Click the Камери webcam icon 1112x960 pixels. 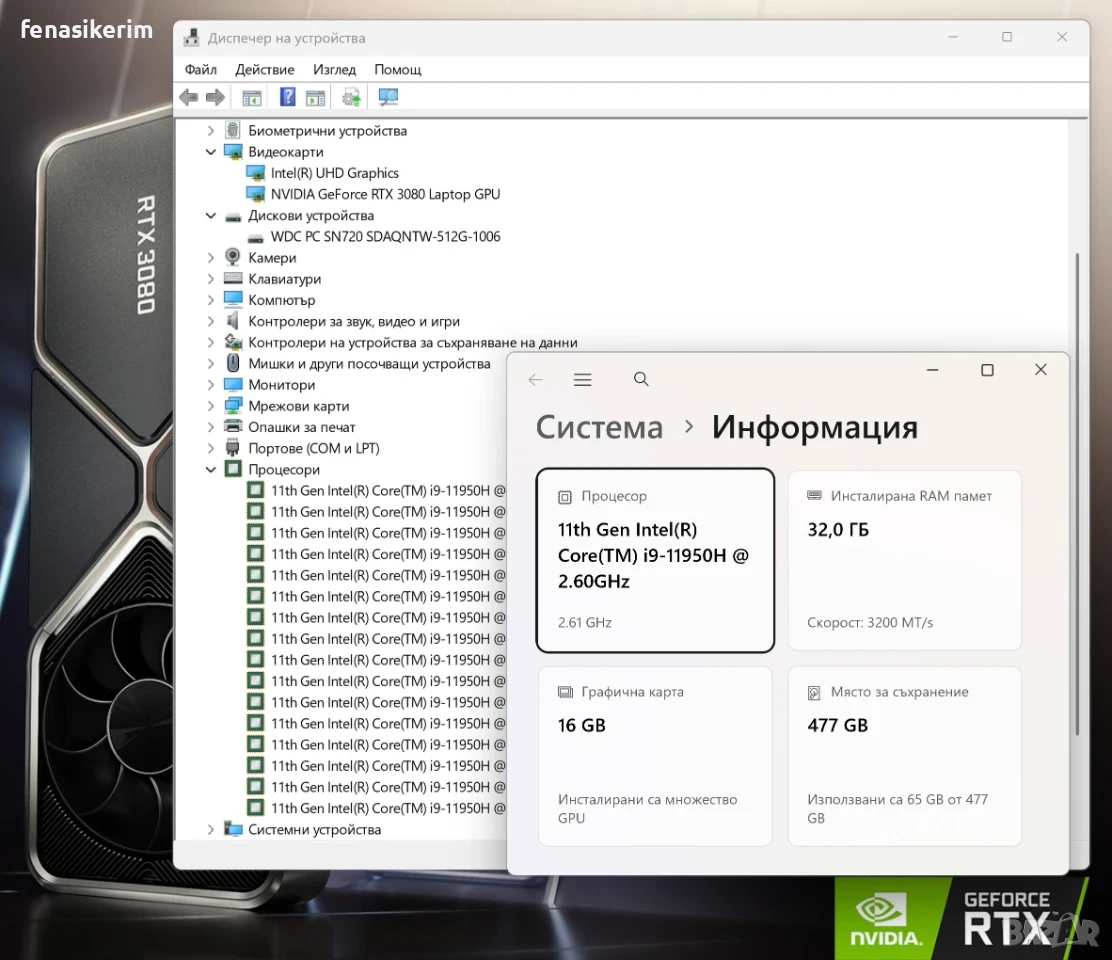[233, 257]
